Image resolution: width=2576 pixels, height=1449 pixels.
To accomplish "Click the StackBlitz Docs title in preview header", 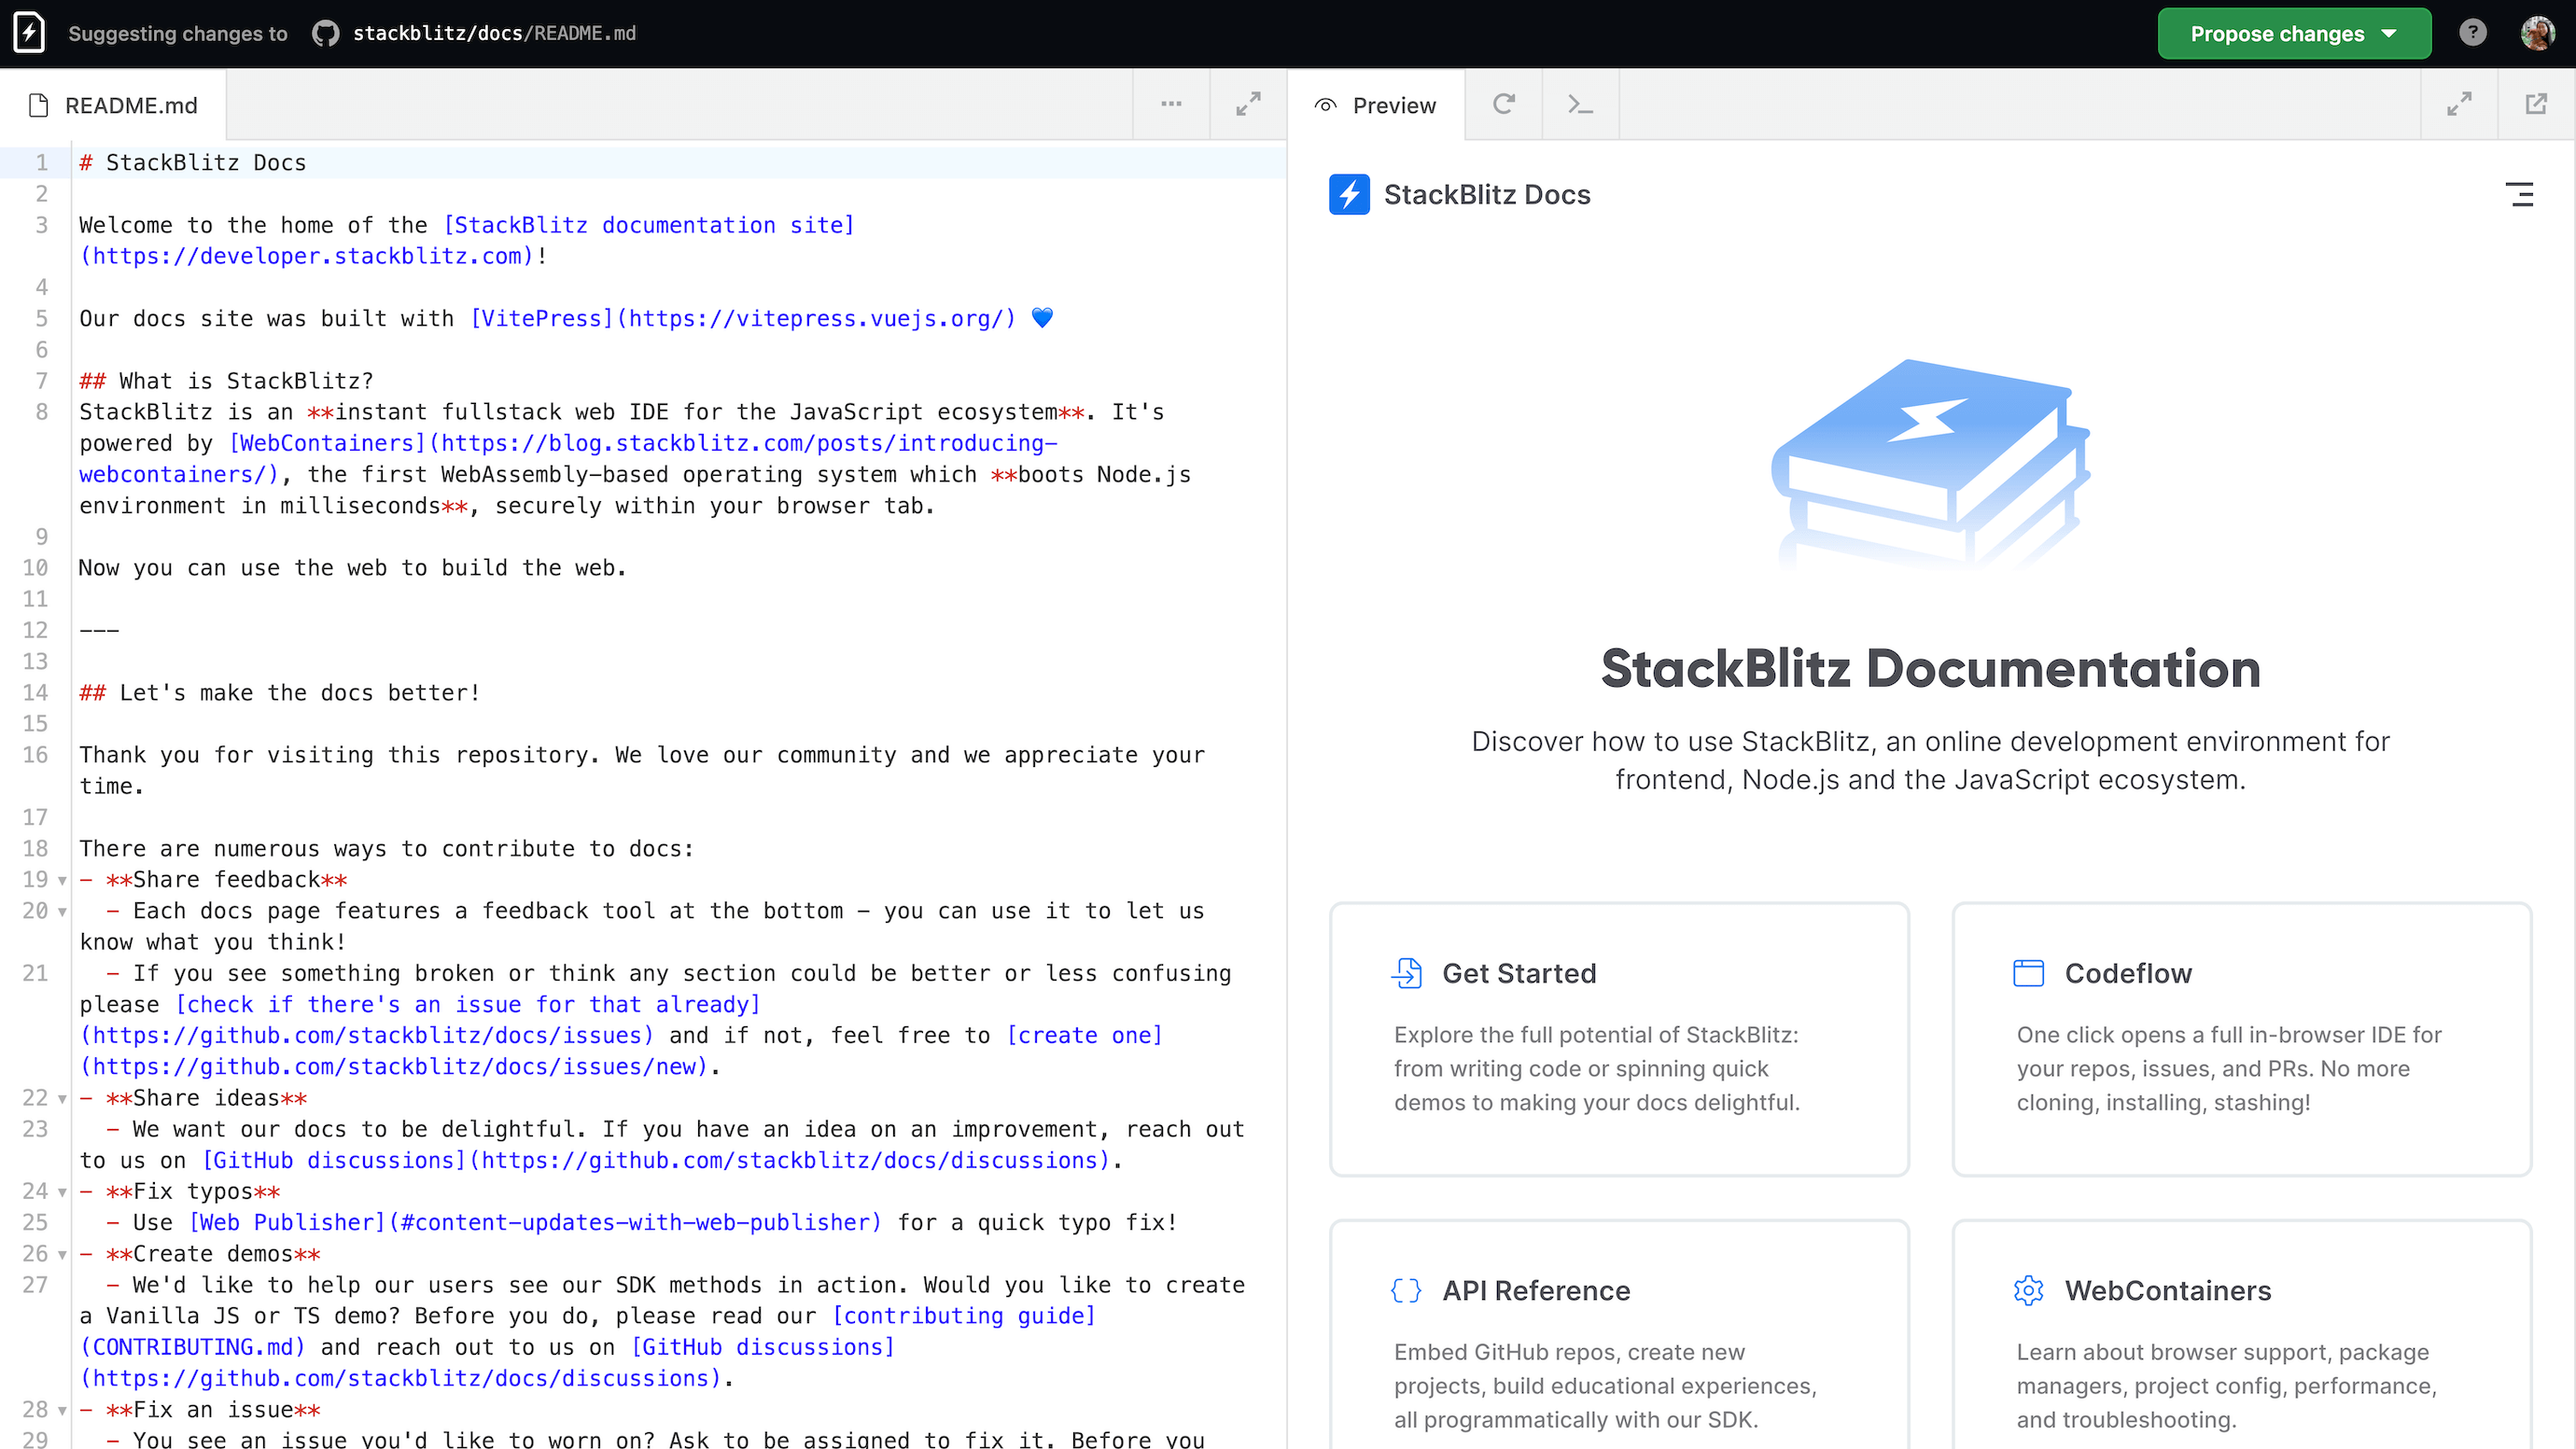I will [1487, 194].
